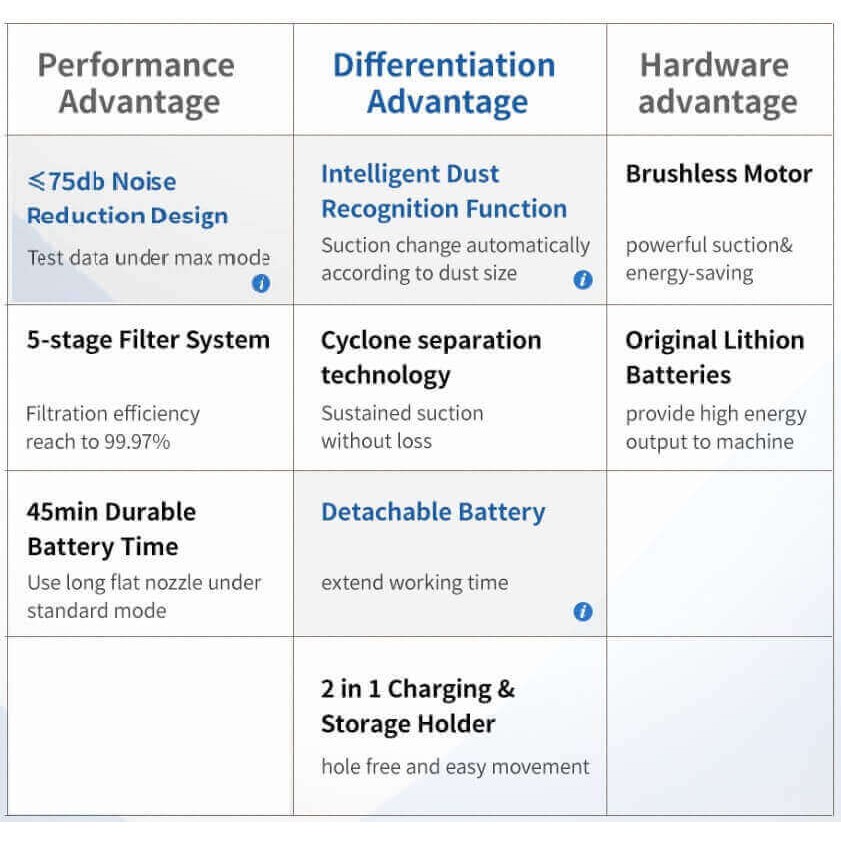Open the Detachable Battery link
This screenshot has height=841, width=841.
pos(432,512)
